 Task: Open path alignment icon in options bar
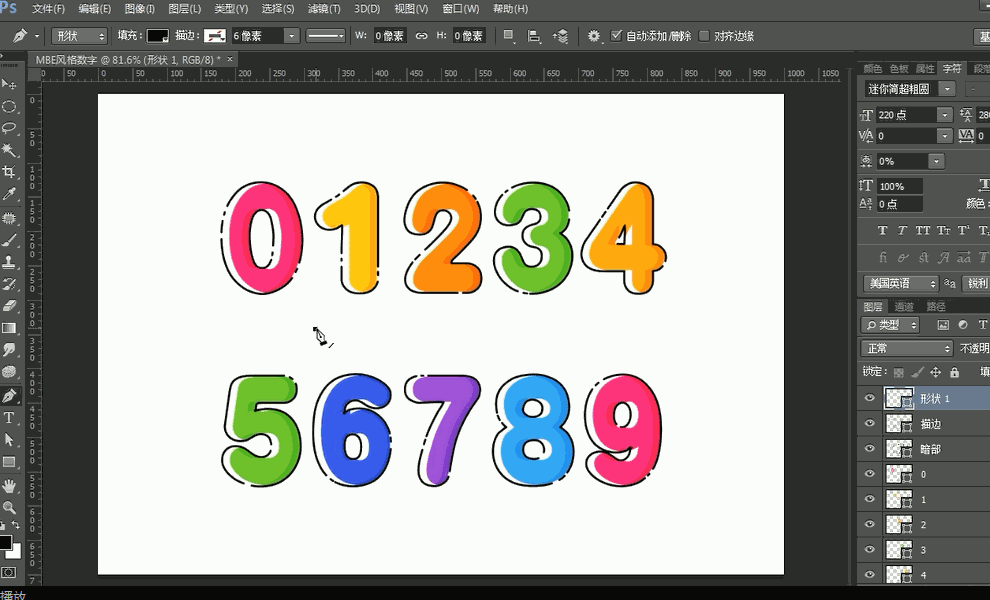pos(534,36)
